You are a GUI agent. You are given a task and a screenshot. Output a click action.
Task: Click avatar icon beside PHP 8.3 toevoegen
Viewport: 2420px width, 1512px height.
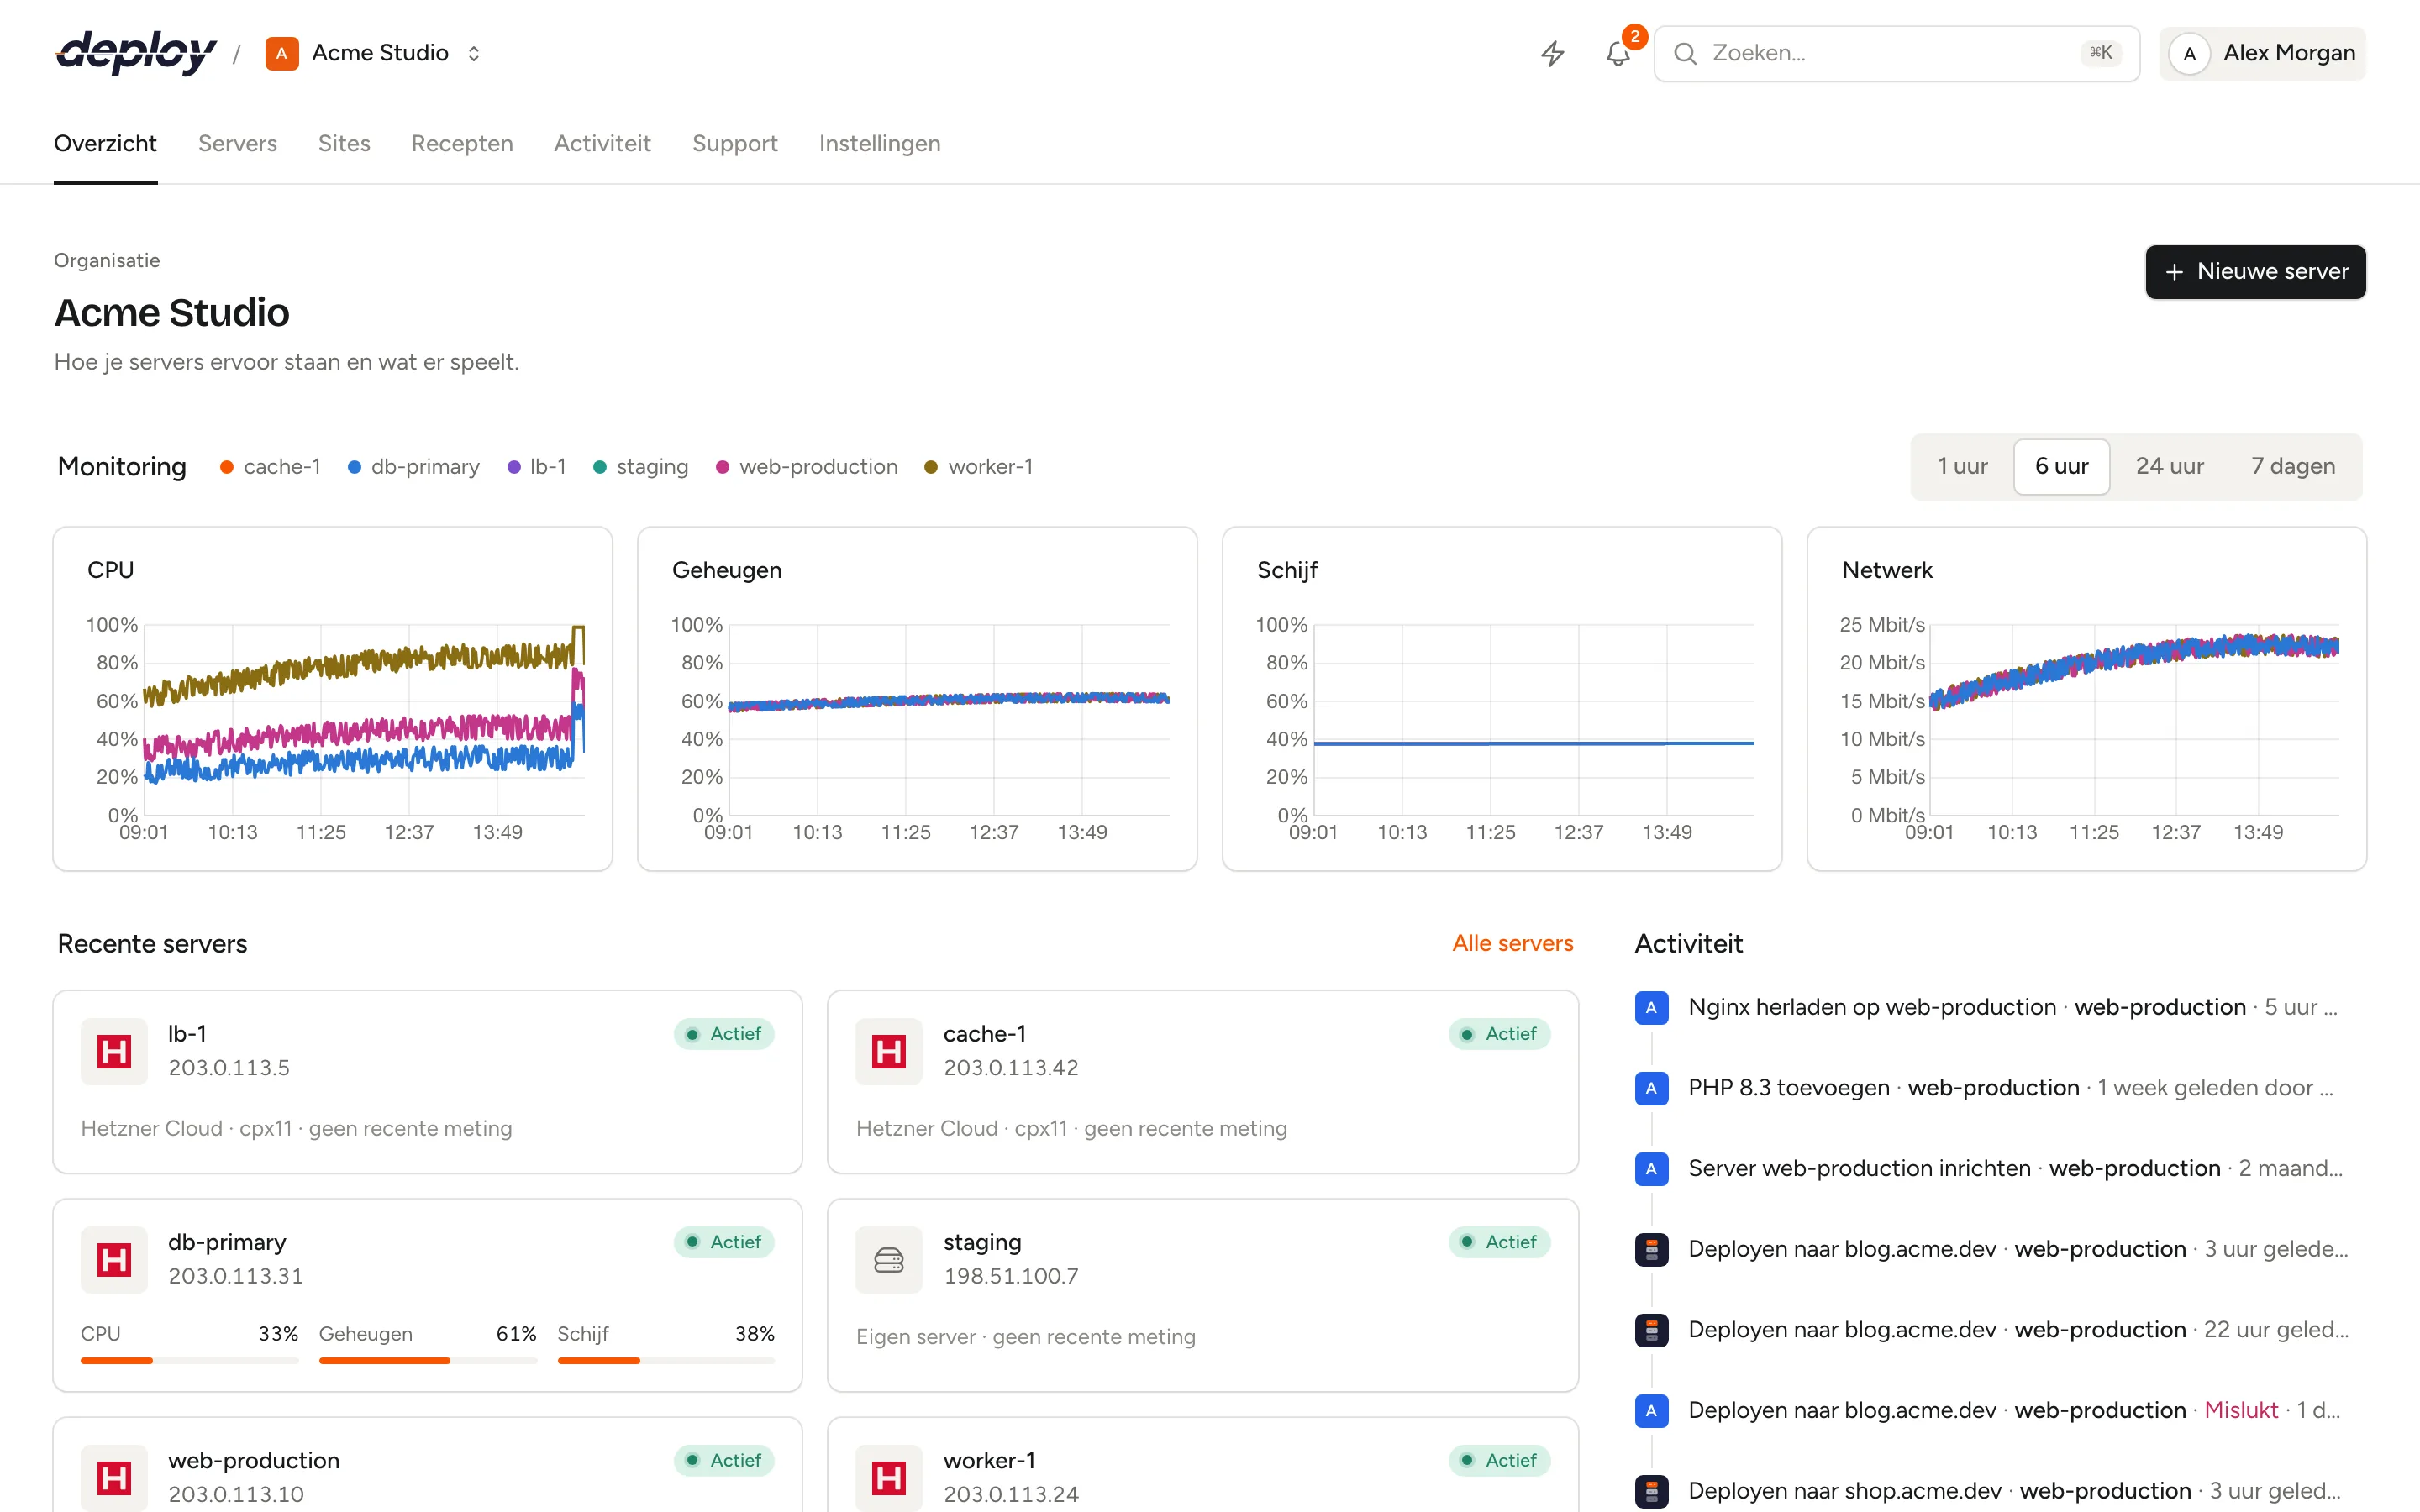coord(1651,1088)
